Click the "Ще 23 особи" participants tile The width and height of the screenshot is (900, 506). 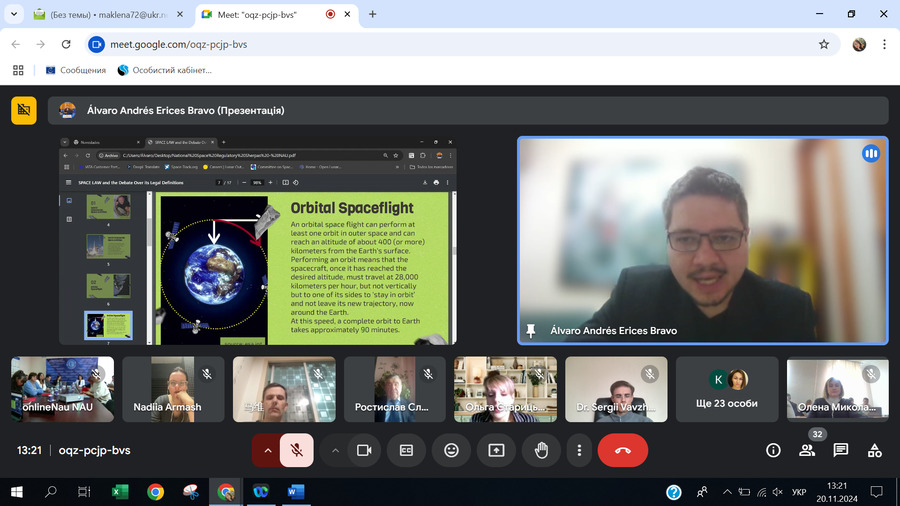[727, 389]
